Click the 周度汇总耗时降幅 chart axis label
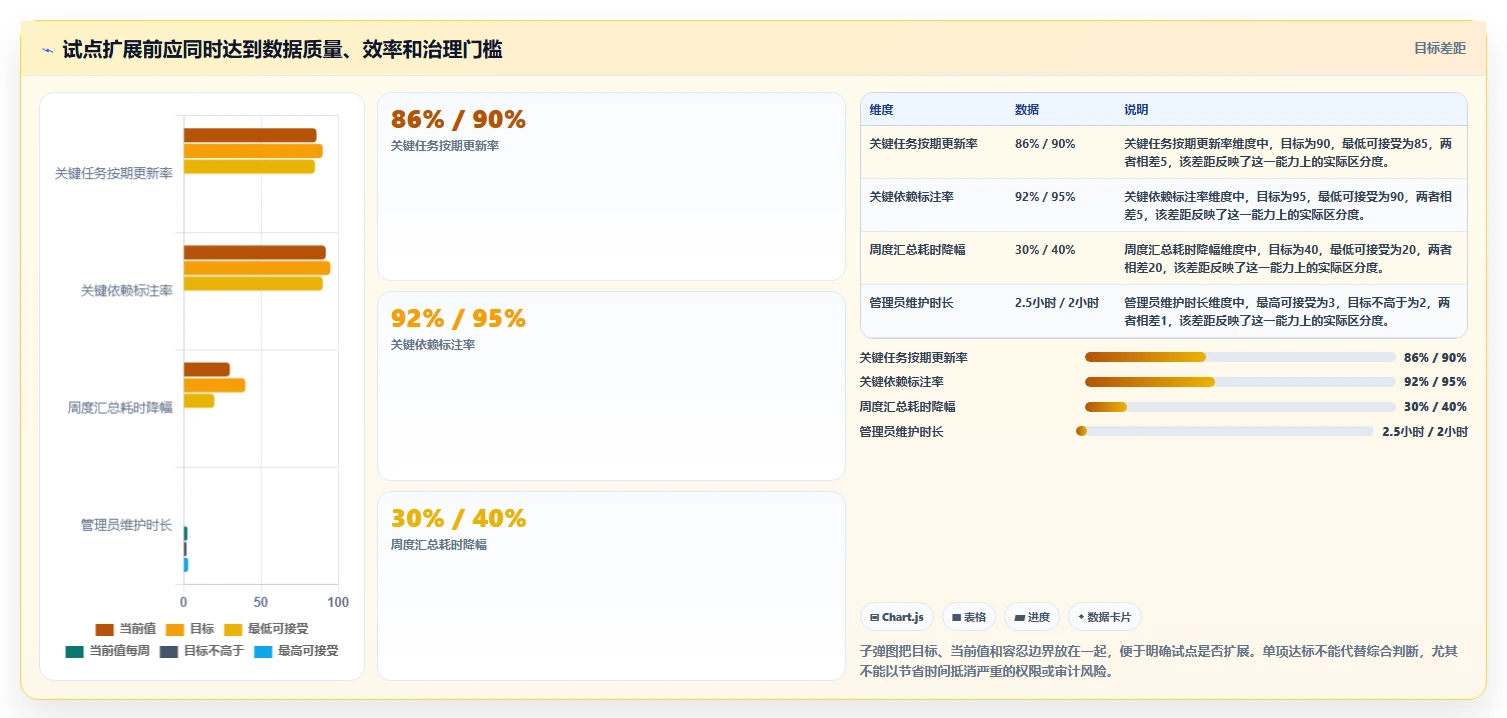This screenshot has width=1507, height=718. pos(120,408)
